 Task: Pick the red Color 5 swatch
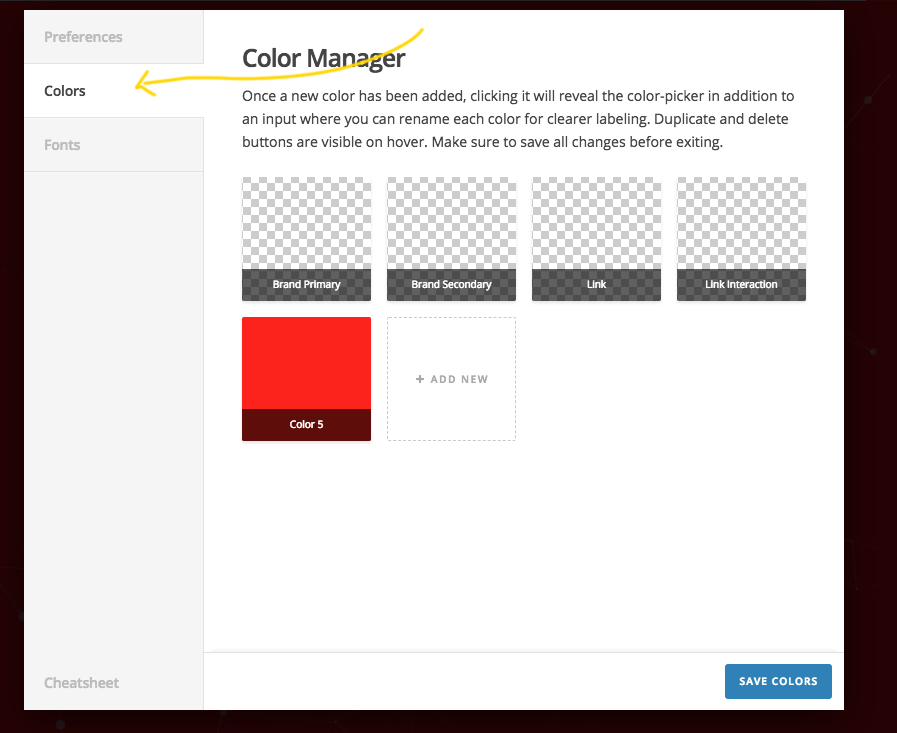click(306, 363)
